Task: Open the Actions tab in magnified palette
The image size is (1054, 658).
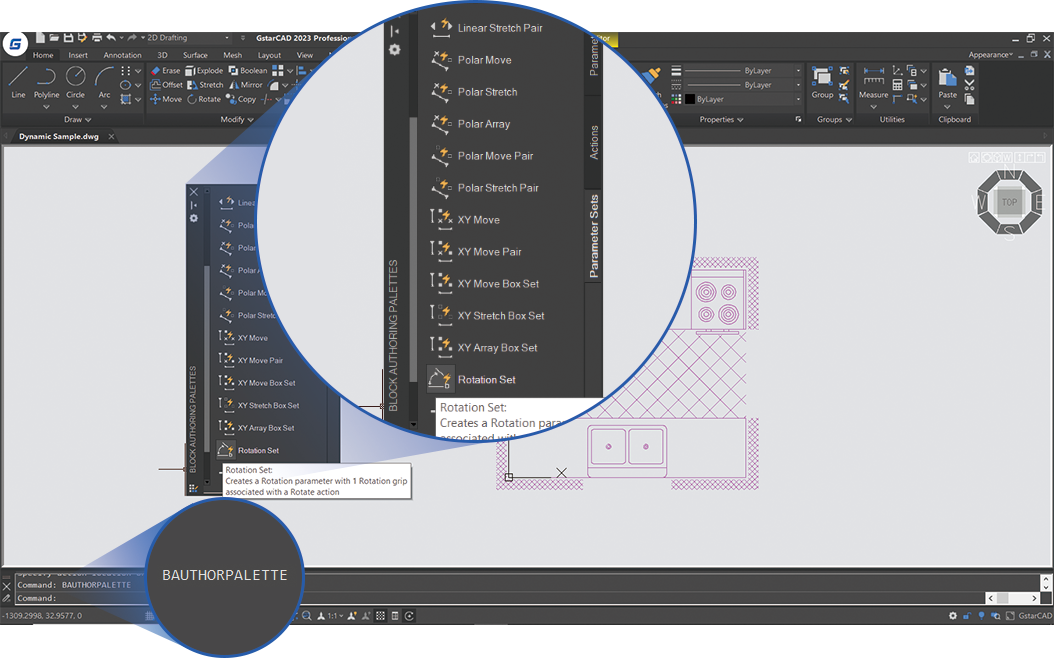Action: (x=594, y=142)
